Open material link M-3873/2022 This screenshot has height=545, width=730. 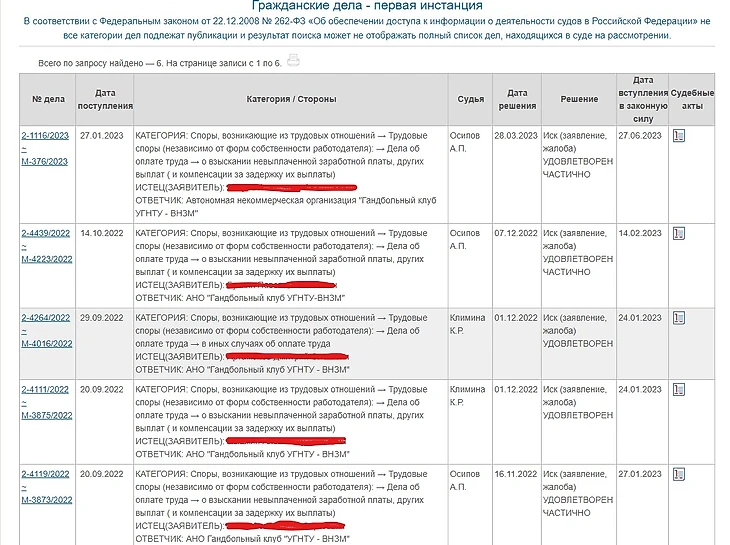(47, 500)
